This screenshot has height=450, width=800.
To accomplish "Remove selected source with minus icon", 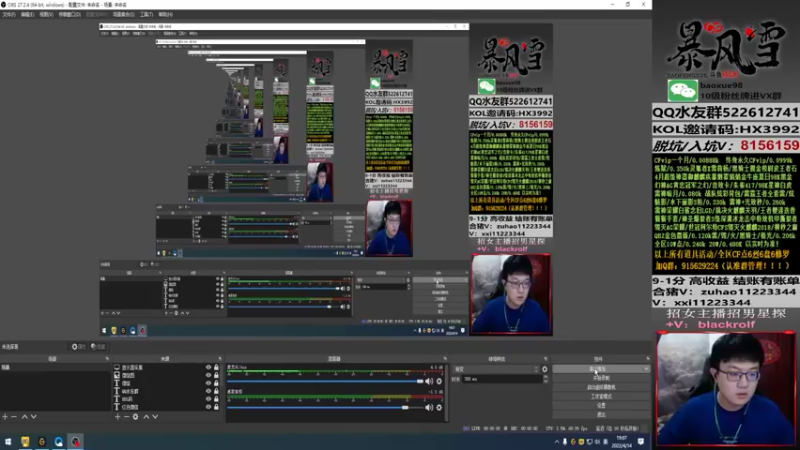I will (x=127, y=417).
